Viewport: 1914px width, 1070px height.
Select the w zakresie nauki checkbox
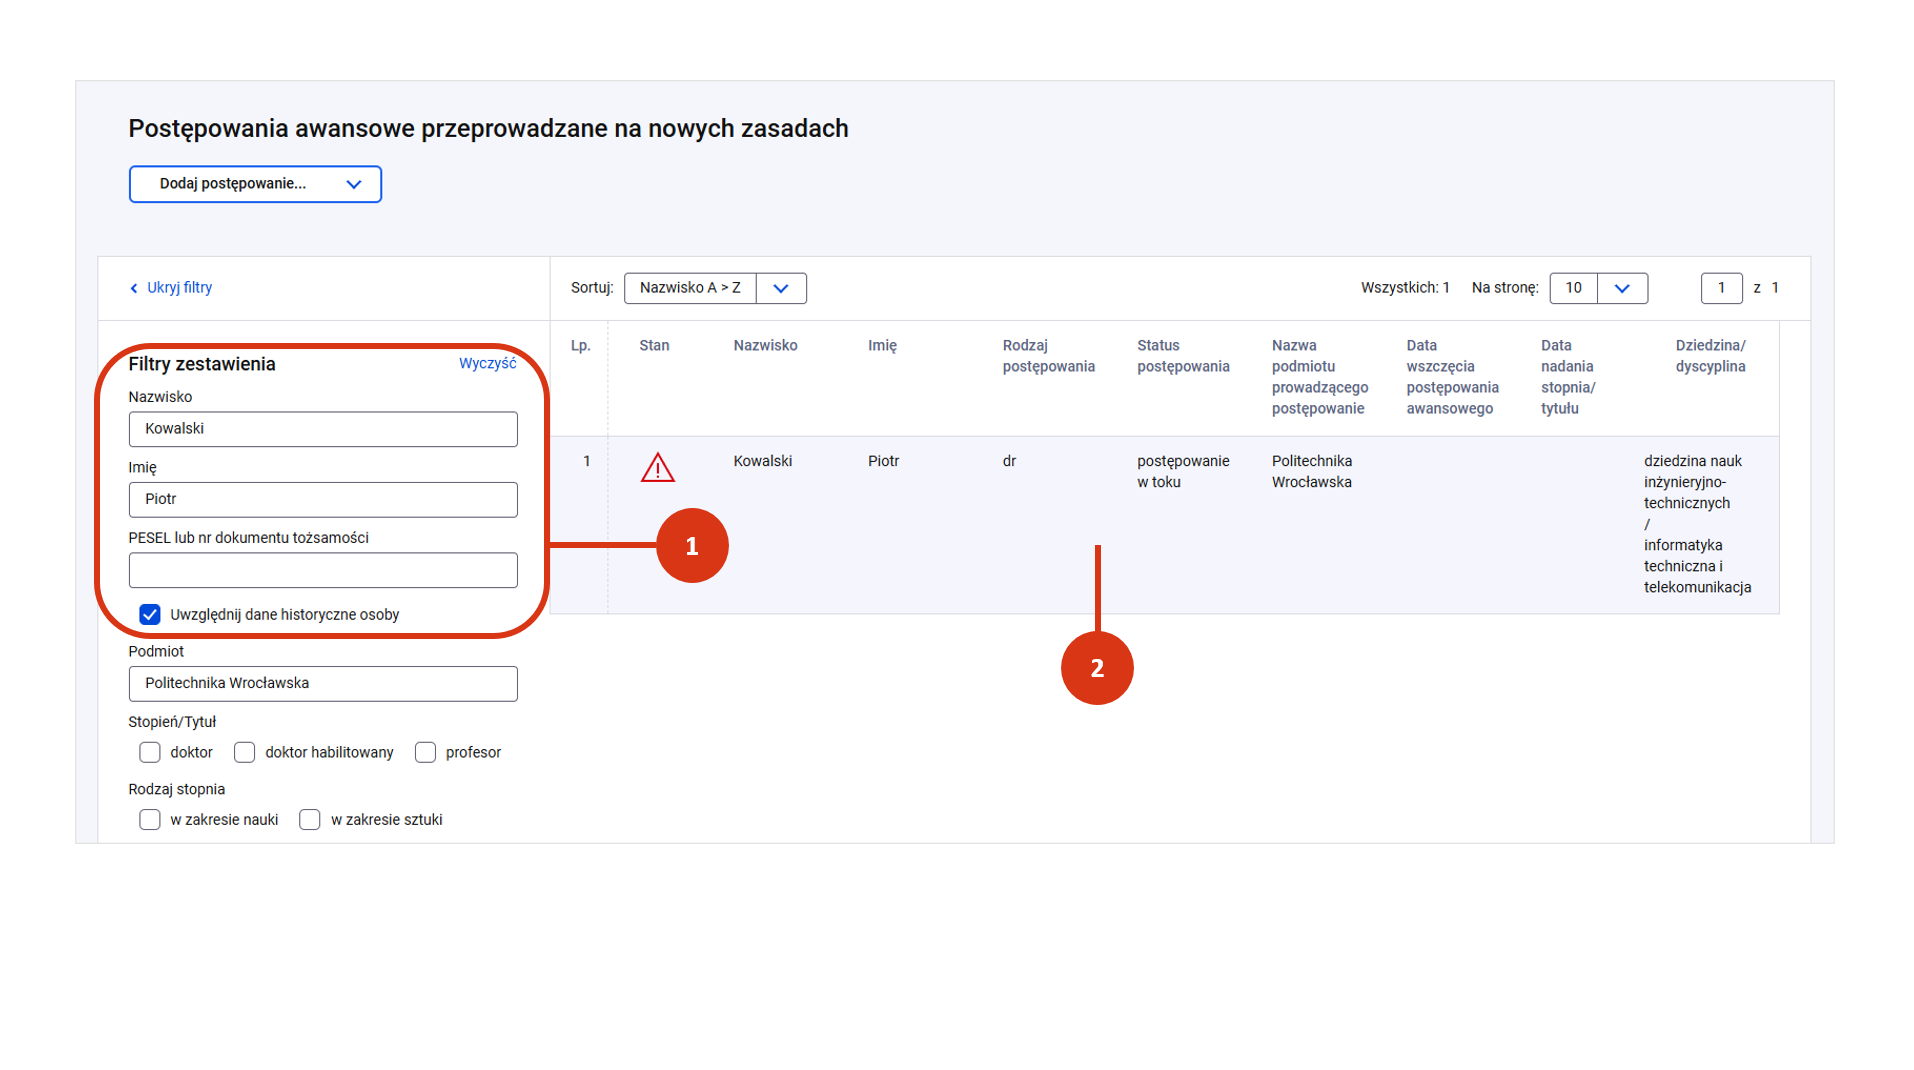150,820
